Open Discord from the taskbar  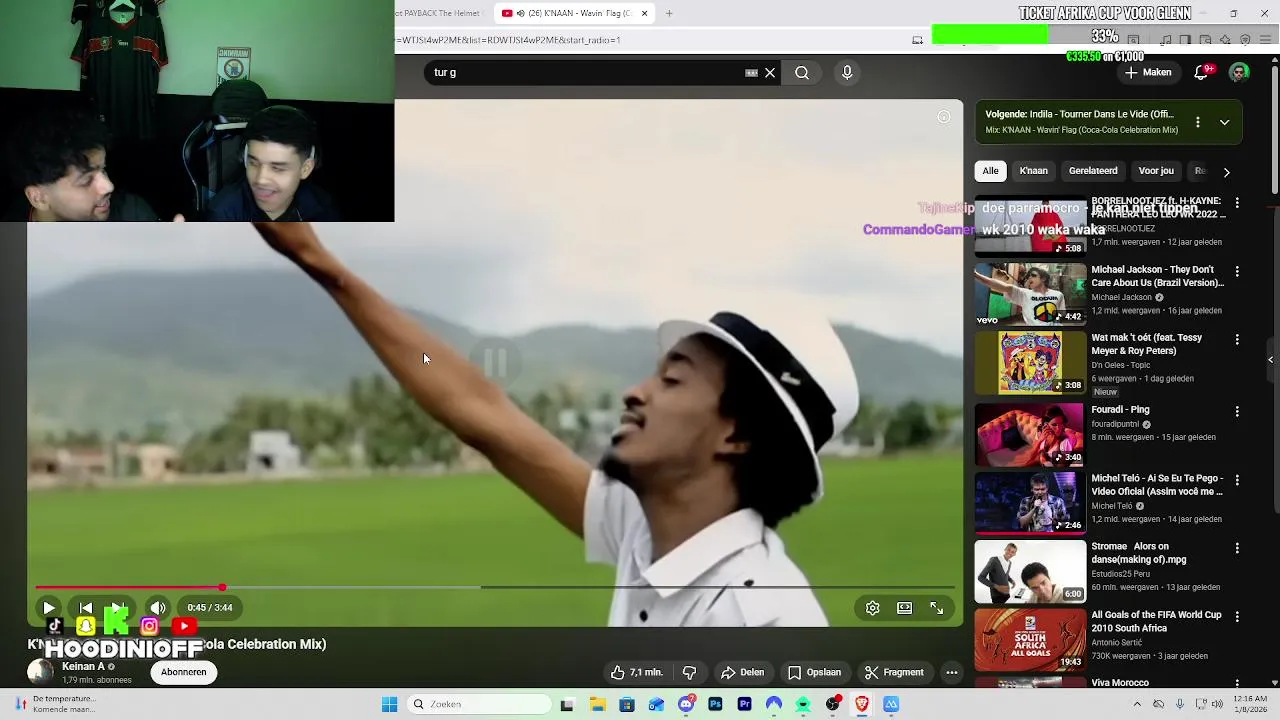[686, 704]
